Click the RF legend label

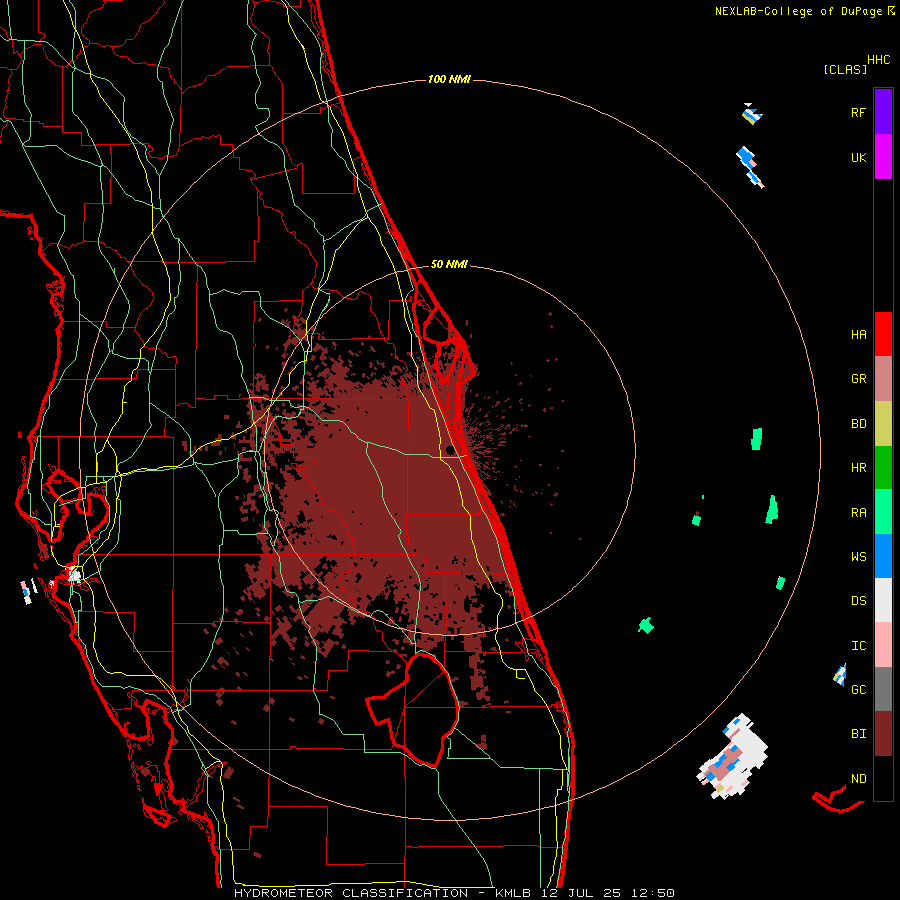858,113
